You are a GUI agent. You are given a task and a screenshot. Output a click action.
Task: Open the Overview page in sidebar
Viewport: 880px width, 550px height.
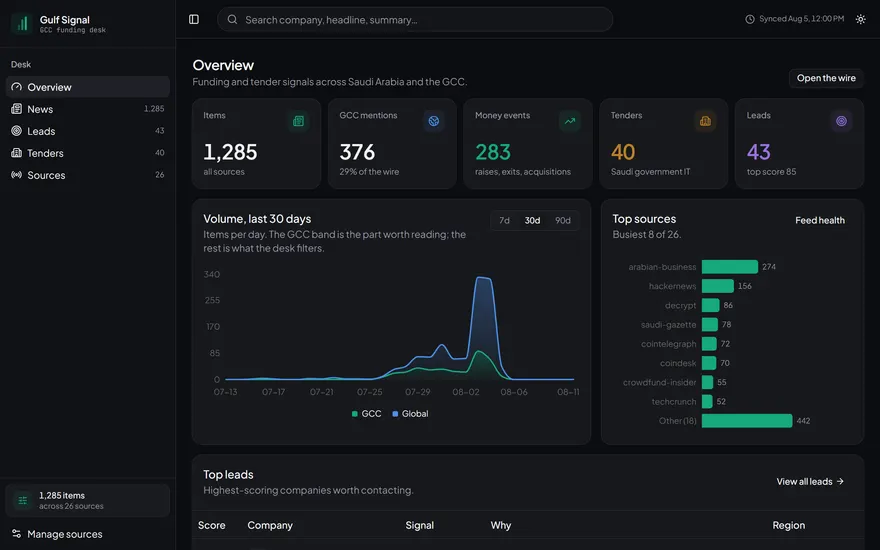(x=88, y=87)
